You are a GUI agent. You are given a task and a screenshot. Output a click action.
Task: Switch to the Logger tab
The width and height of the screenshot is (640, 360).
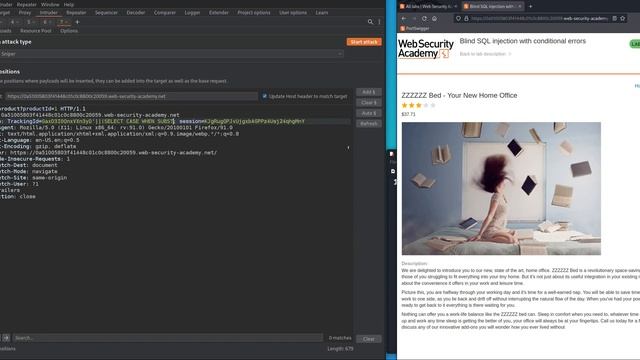pos(192,13)
